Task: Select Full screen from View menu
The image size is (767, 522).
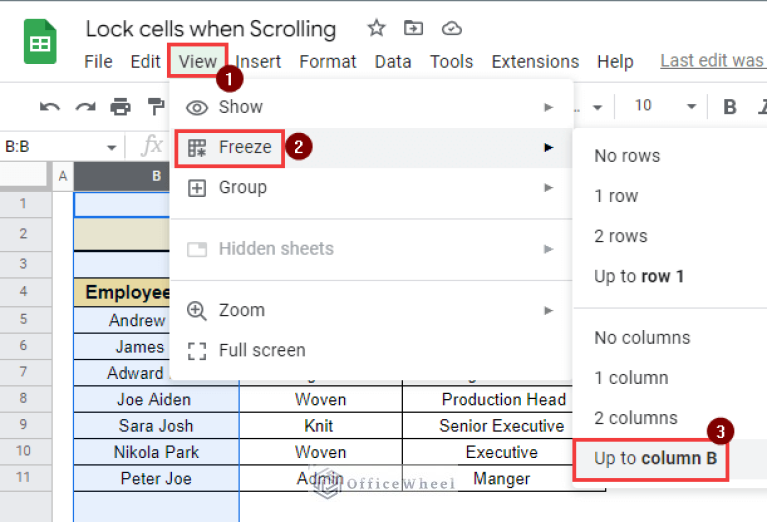Action: 262,350
